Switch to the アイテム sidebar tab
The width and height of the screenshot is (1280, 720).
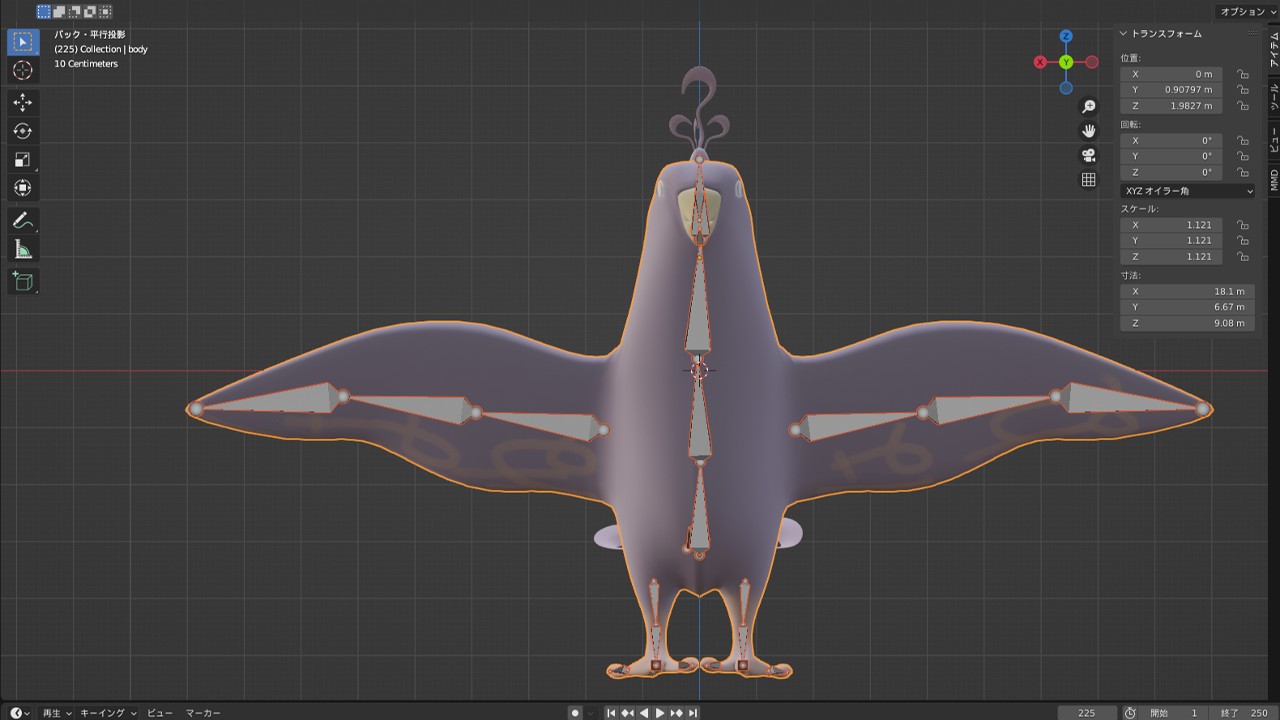(x=1274, y=49)
